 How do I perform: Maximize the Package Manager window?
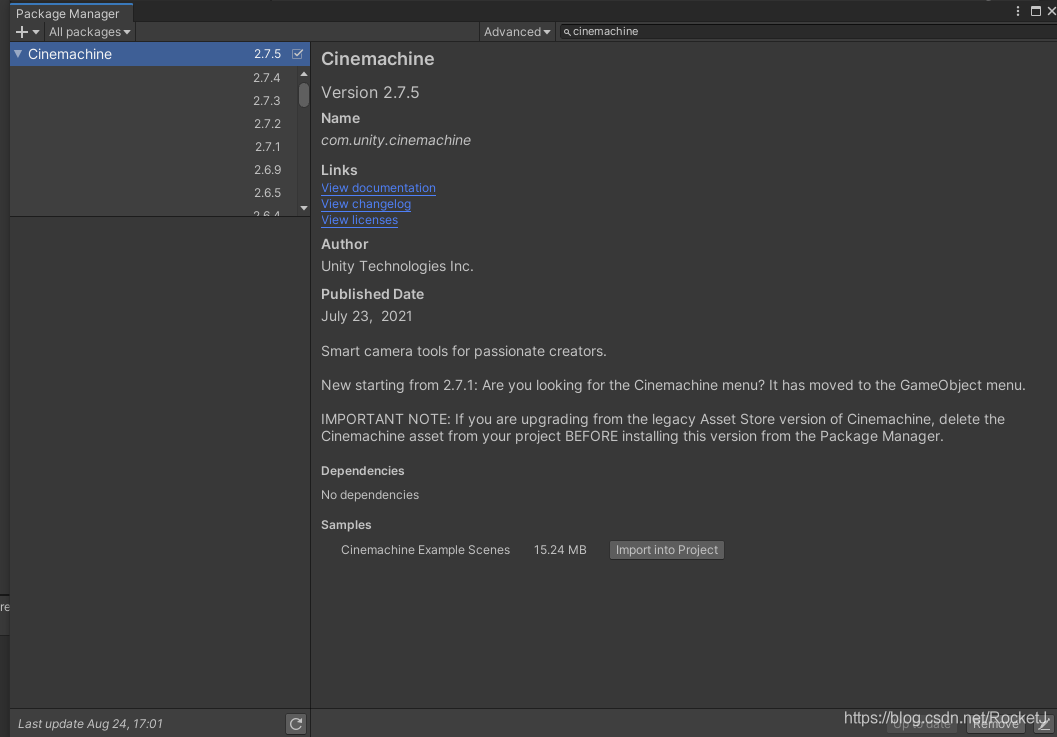pyautogui.click(x=1036, y=11)
